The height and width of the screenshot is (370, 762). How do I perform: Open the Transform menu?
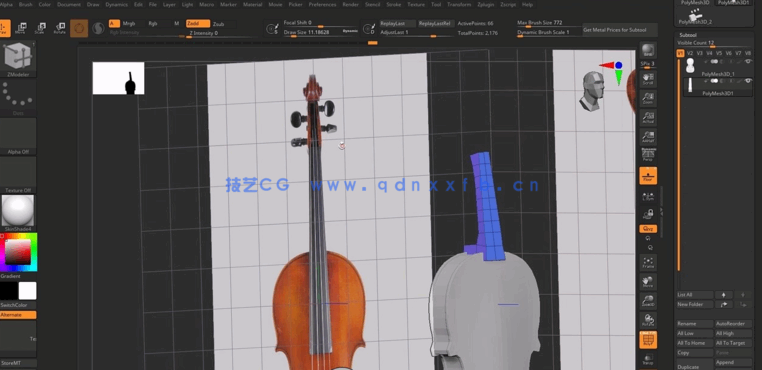click(x=459, y=4)
